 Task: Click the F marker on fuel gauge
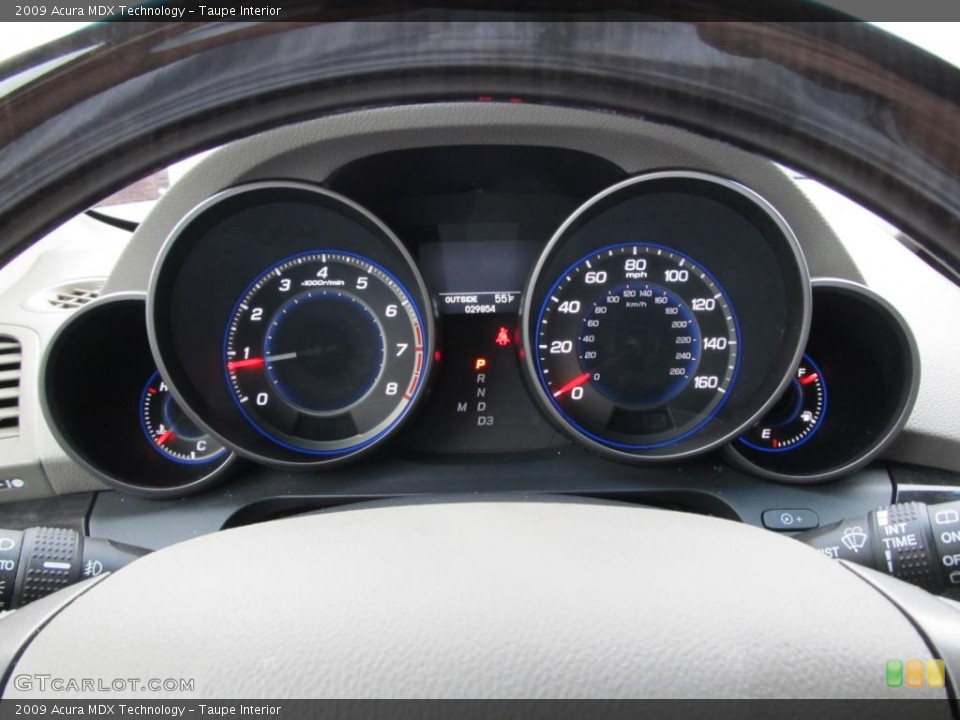coord(801,372)
